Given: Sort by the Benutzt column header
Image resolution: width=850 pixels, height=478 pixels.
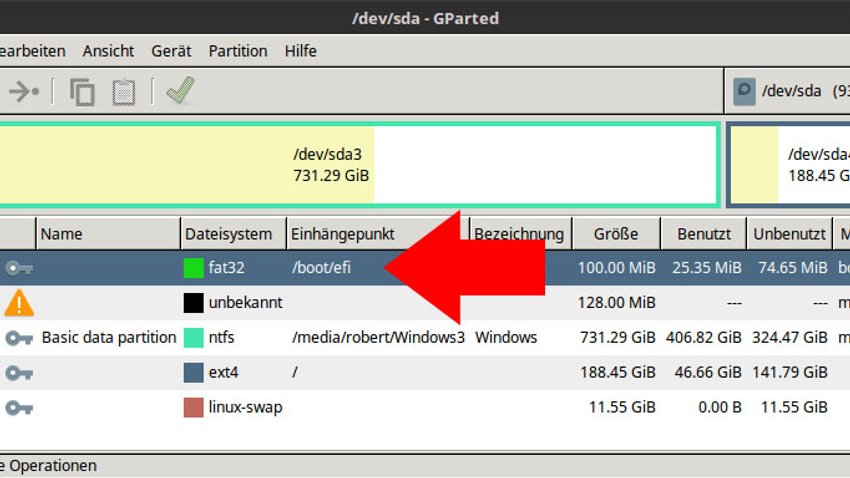Looking at the screenshot, I should click(x=704, y=234).
